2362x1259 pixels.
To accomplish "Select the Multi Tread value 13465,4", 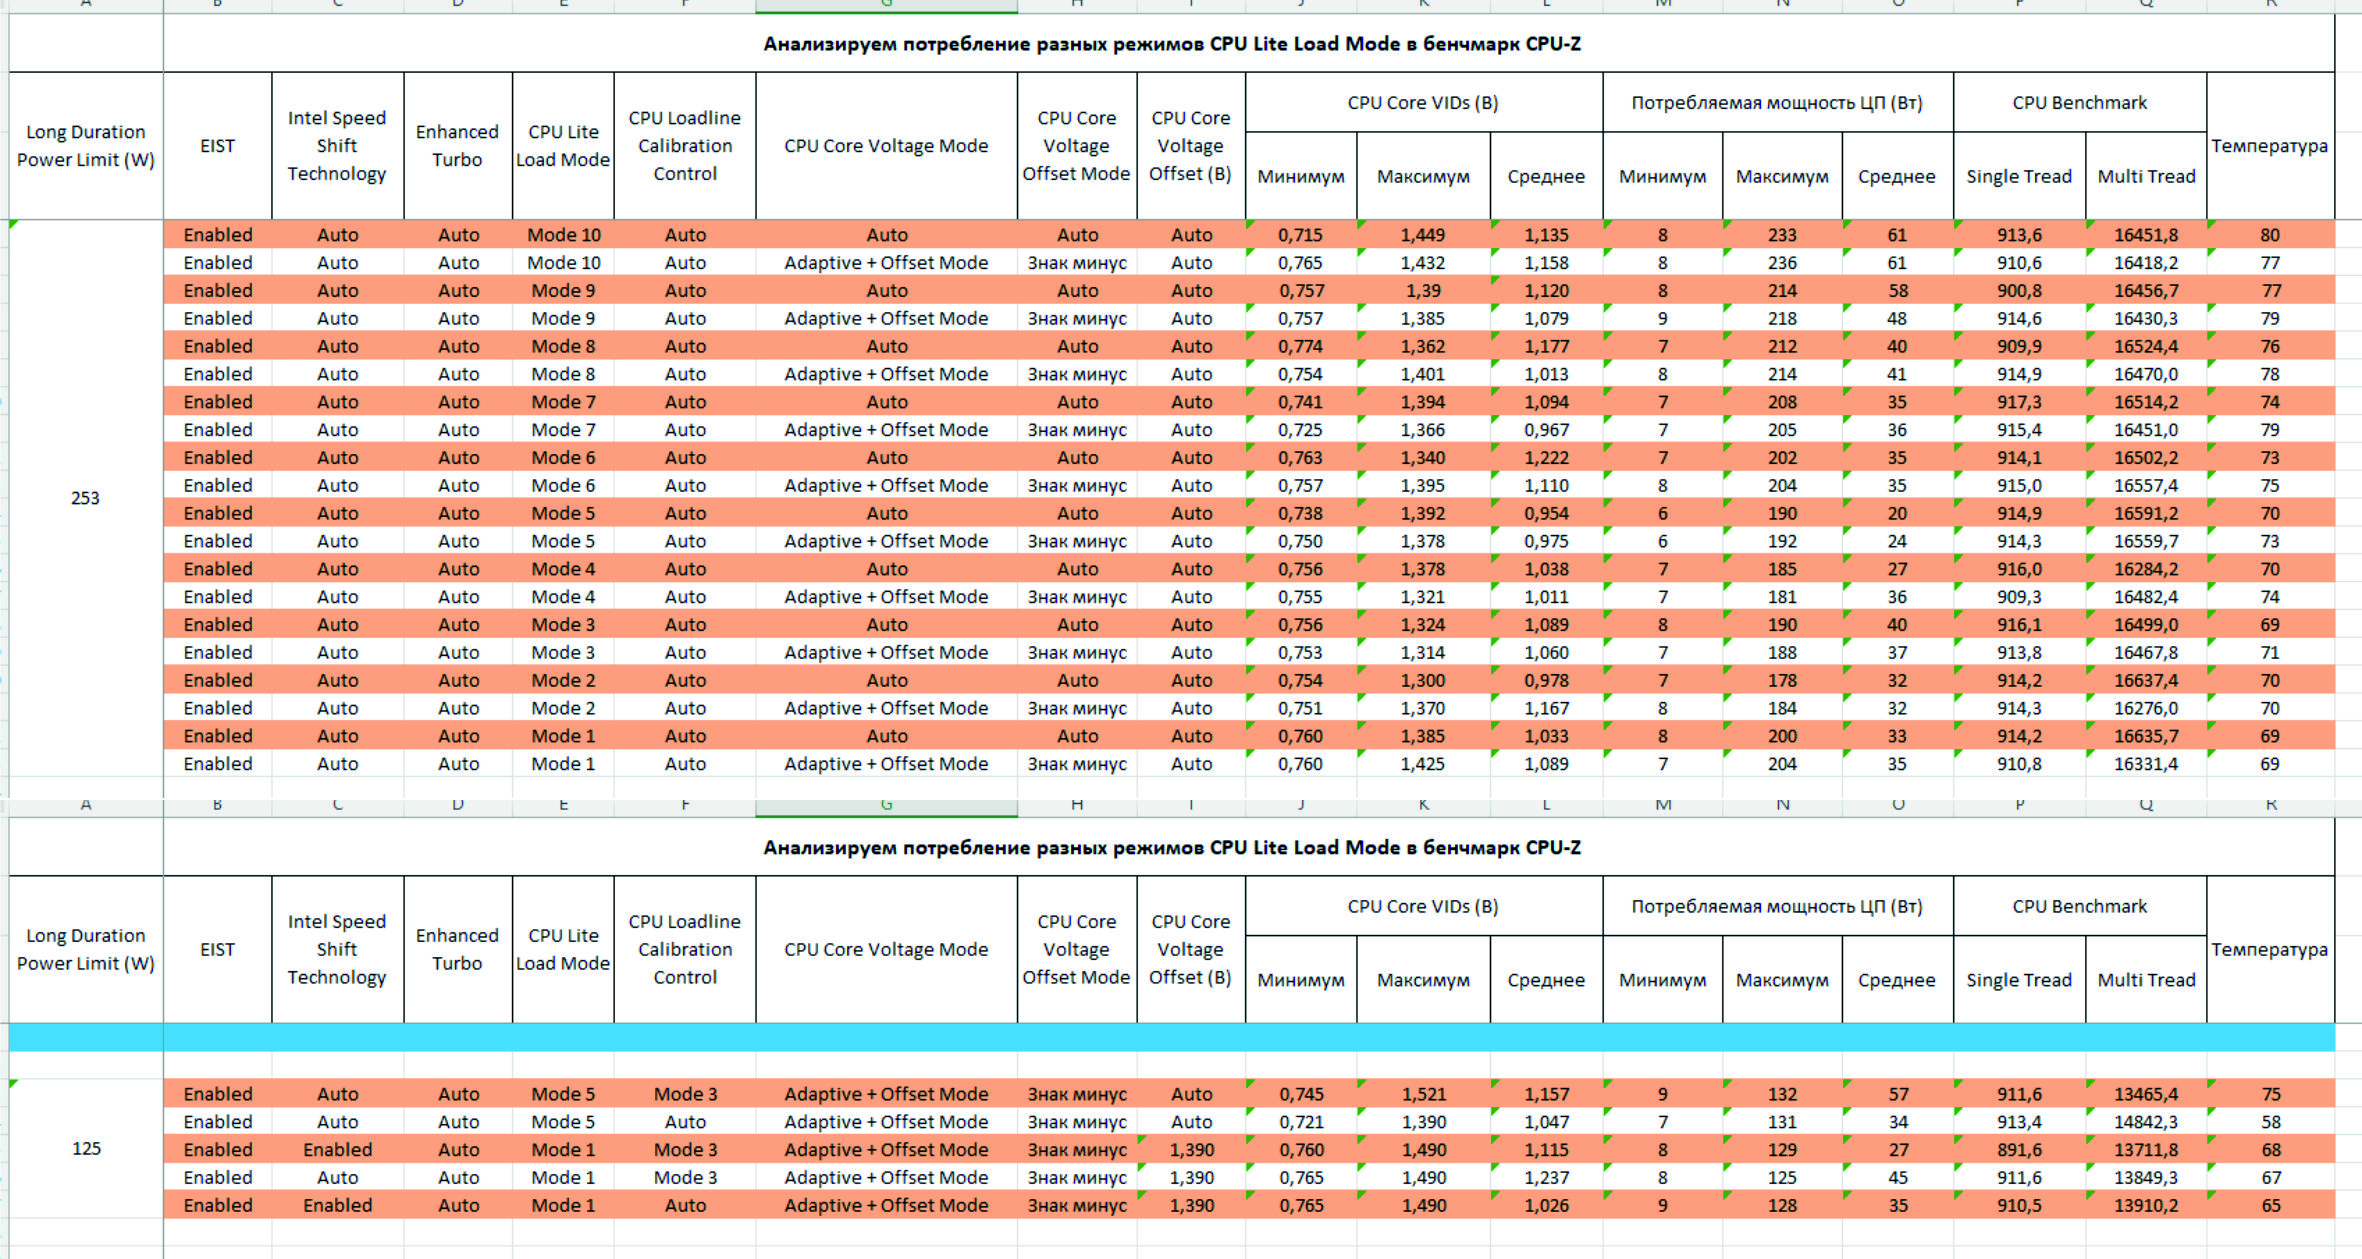I will (x=2145, y=1094).
